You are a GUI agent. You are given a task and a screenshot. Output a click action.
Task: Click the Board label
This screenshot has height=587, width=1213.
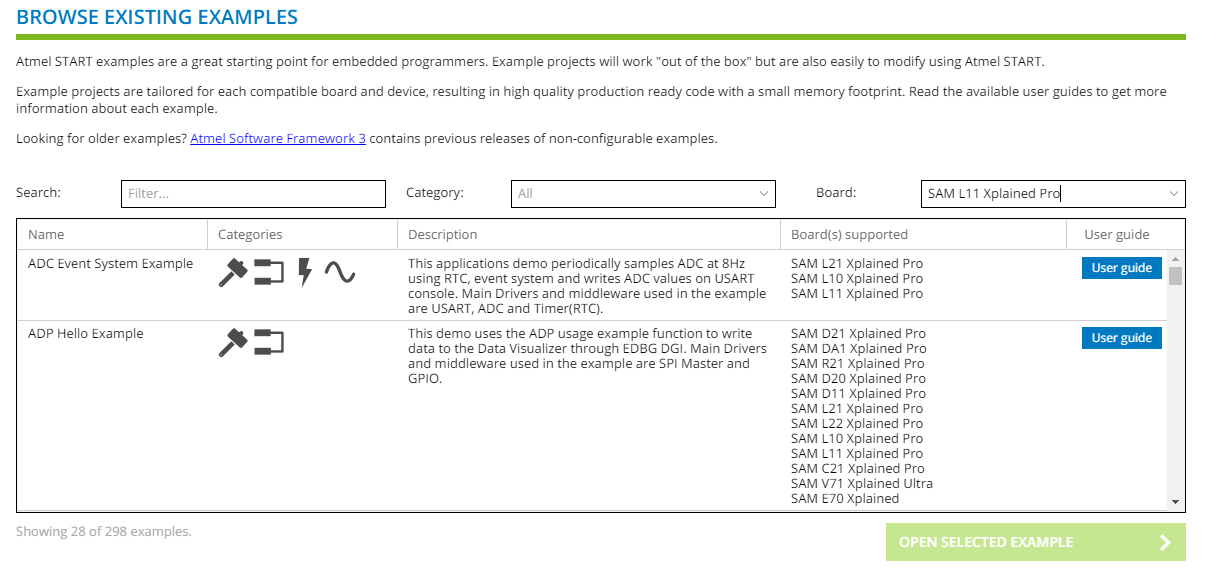click(836, 193)
